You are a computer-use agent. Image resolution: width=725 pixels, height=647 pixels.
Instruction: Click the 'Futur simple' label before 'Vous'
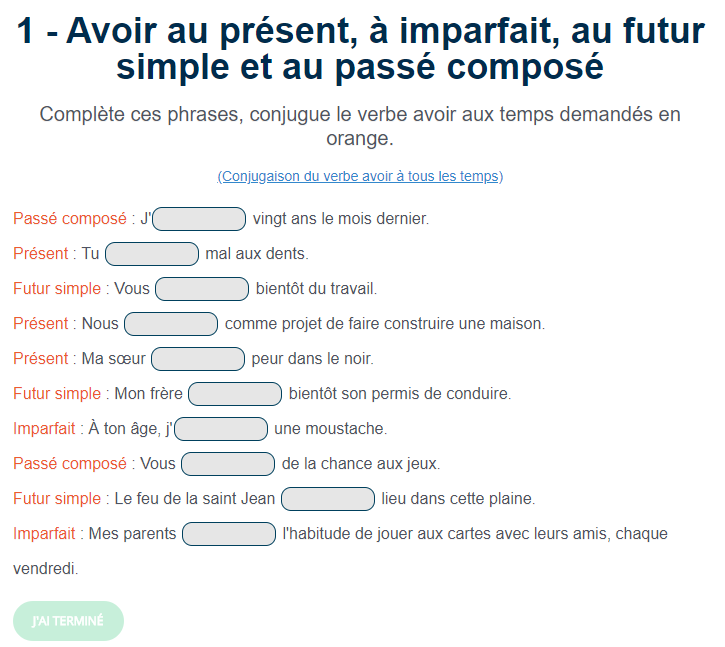[x=57, y=288]
